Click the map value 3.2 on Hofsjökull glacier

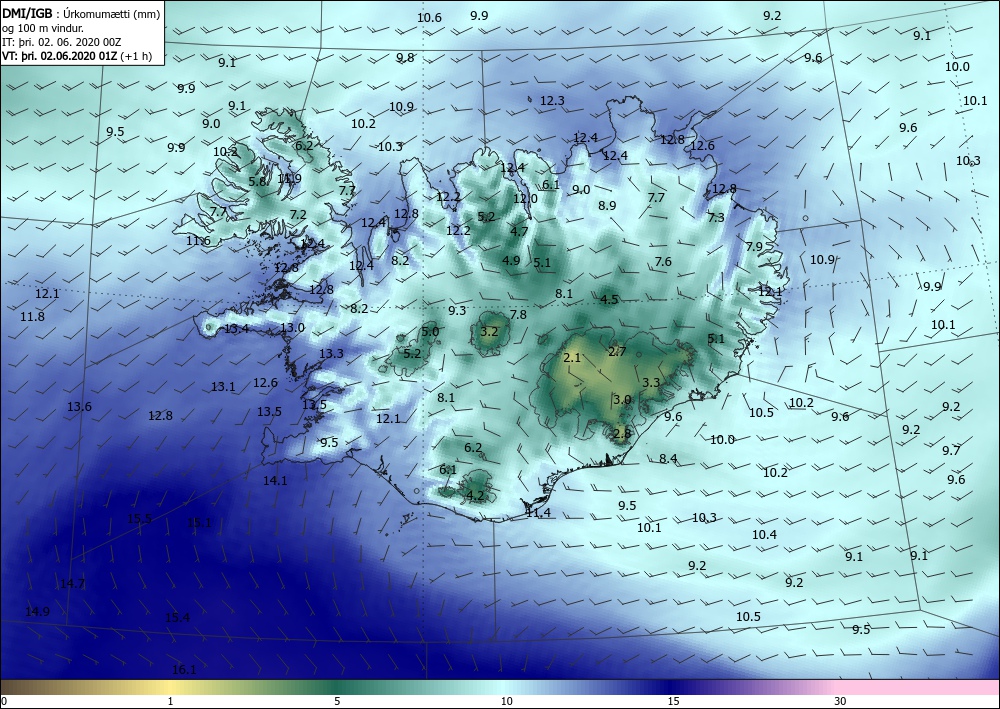489,332
